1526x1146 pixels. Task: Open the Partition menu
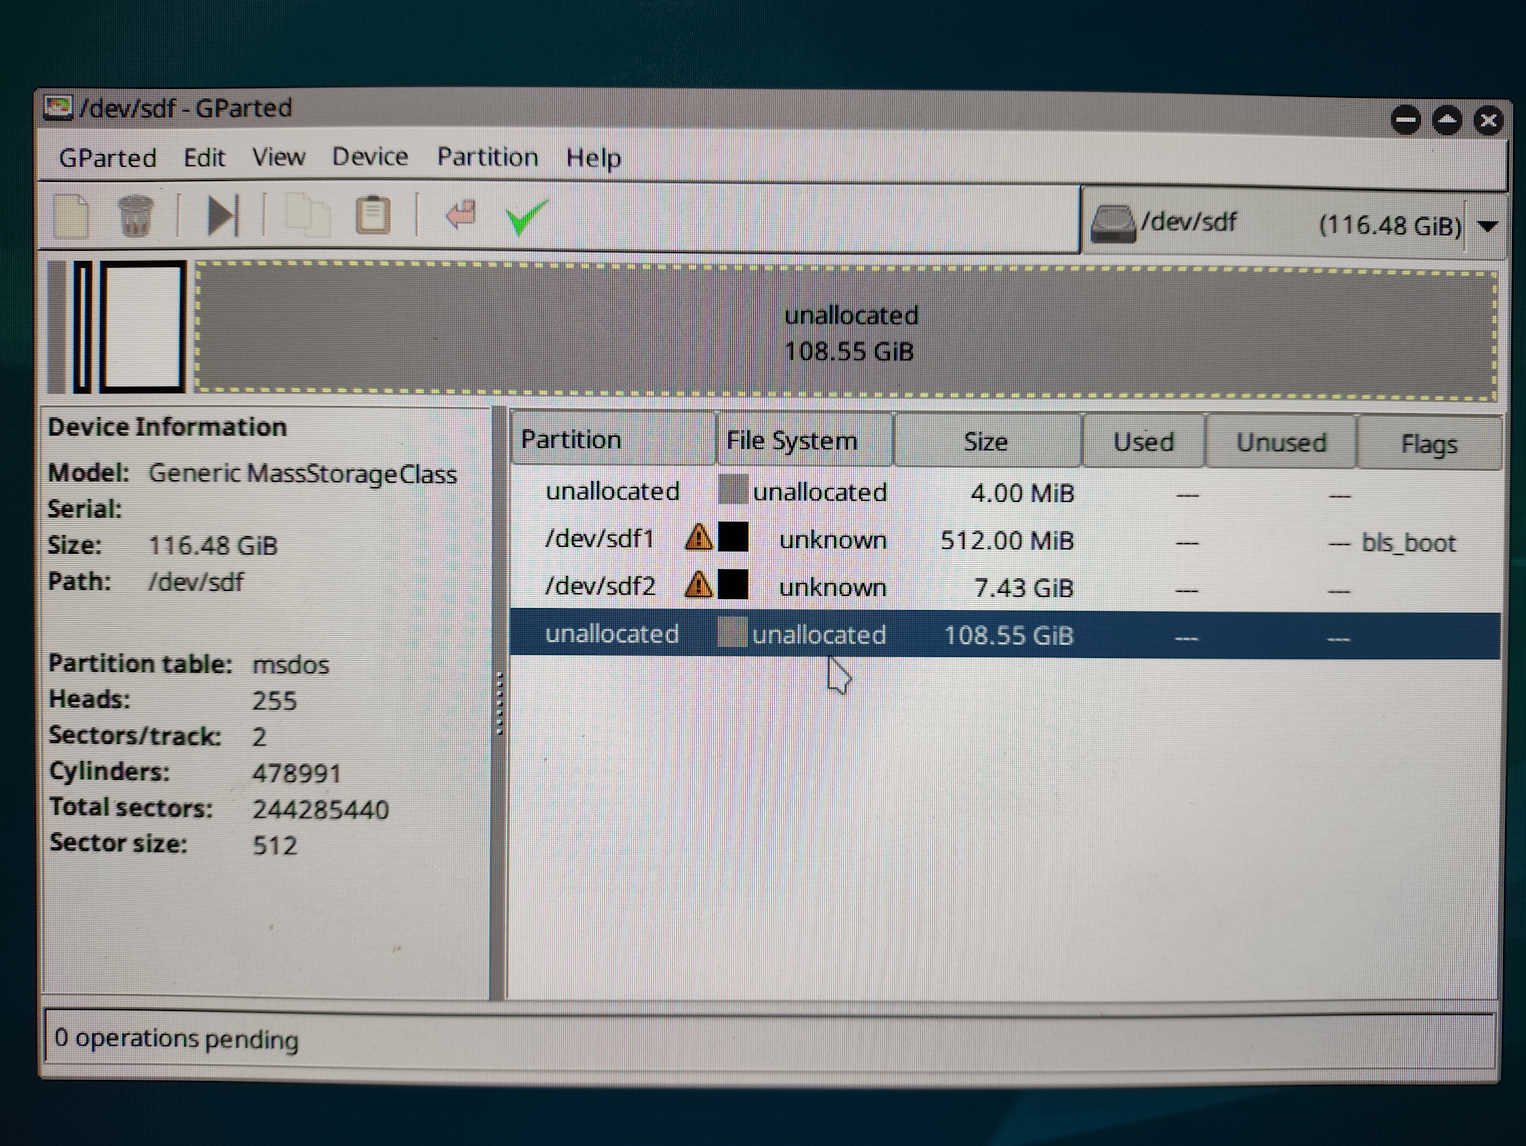click(487, 157)
